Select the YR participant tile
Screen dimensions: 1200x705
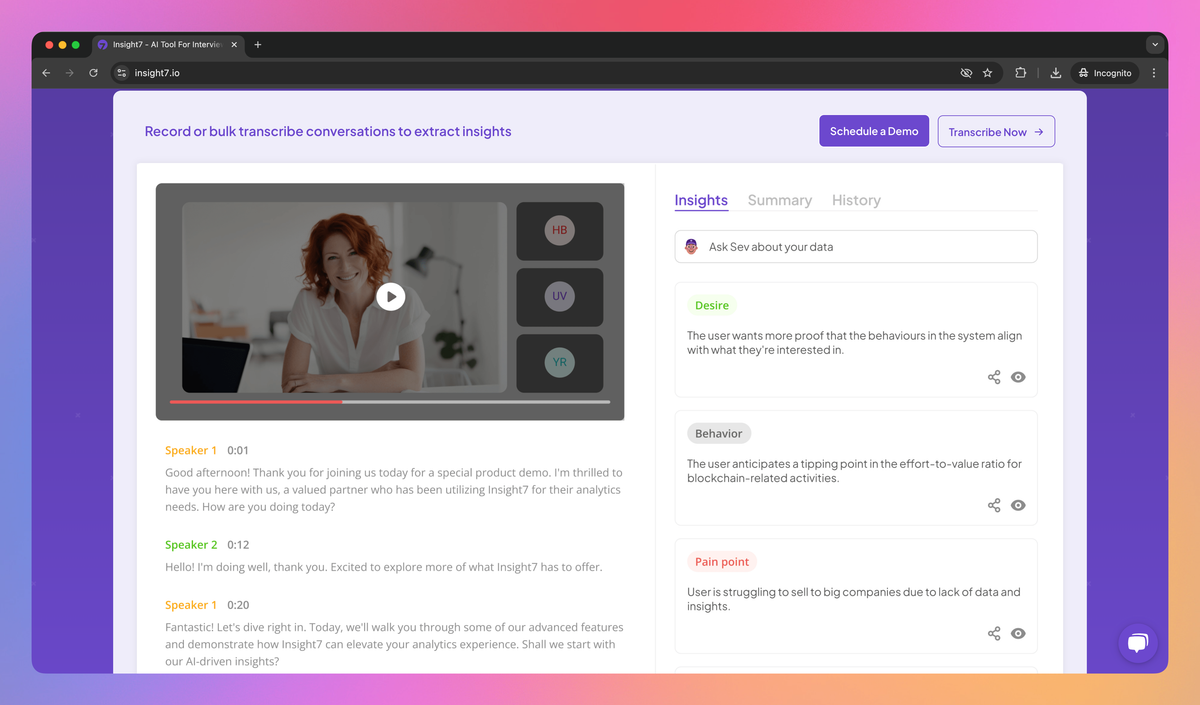(560, 363)
